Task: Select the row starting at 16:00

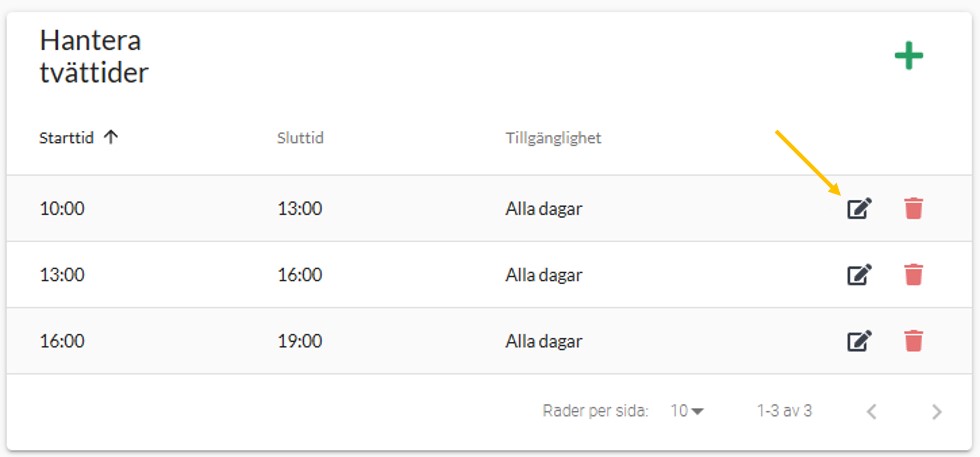Action: [x=60, y=341]
